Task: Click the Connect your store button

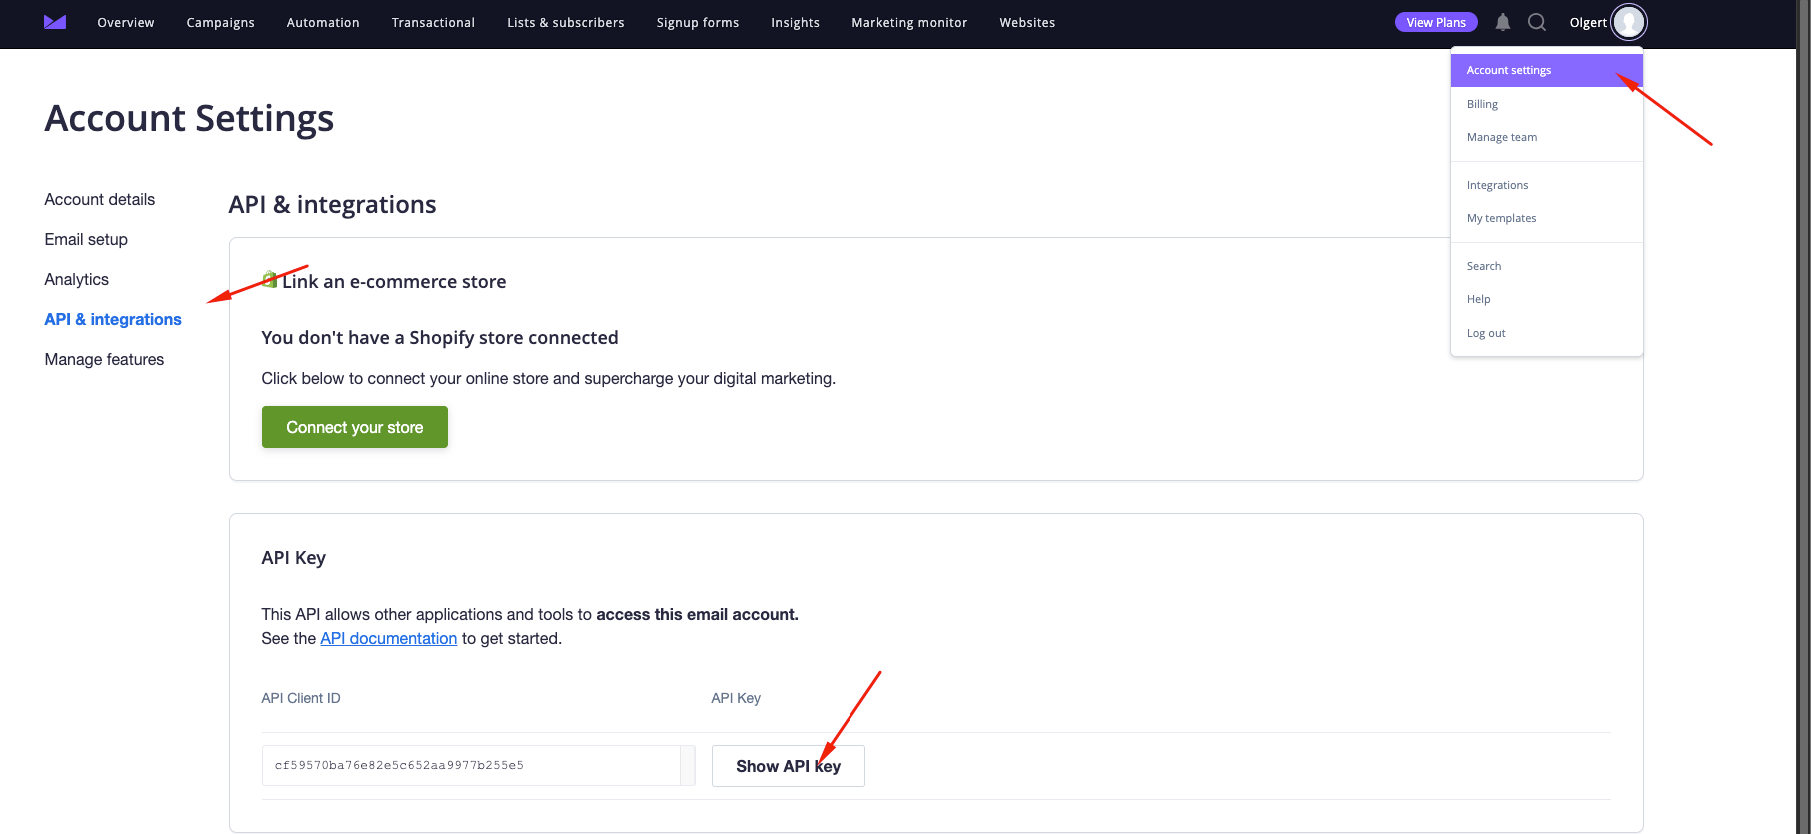Action: click(355, 427)
